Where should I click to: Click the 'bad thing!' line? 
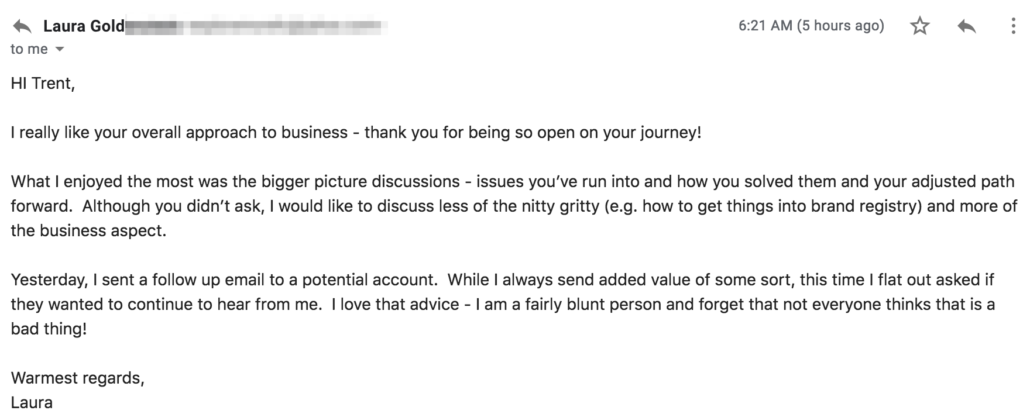pos(49,329)
